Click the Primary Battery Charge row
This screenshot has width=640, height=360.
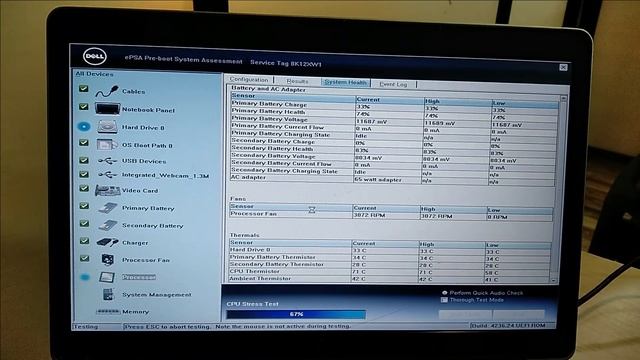pos(394,107)
